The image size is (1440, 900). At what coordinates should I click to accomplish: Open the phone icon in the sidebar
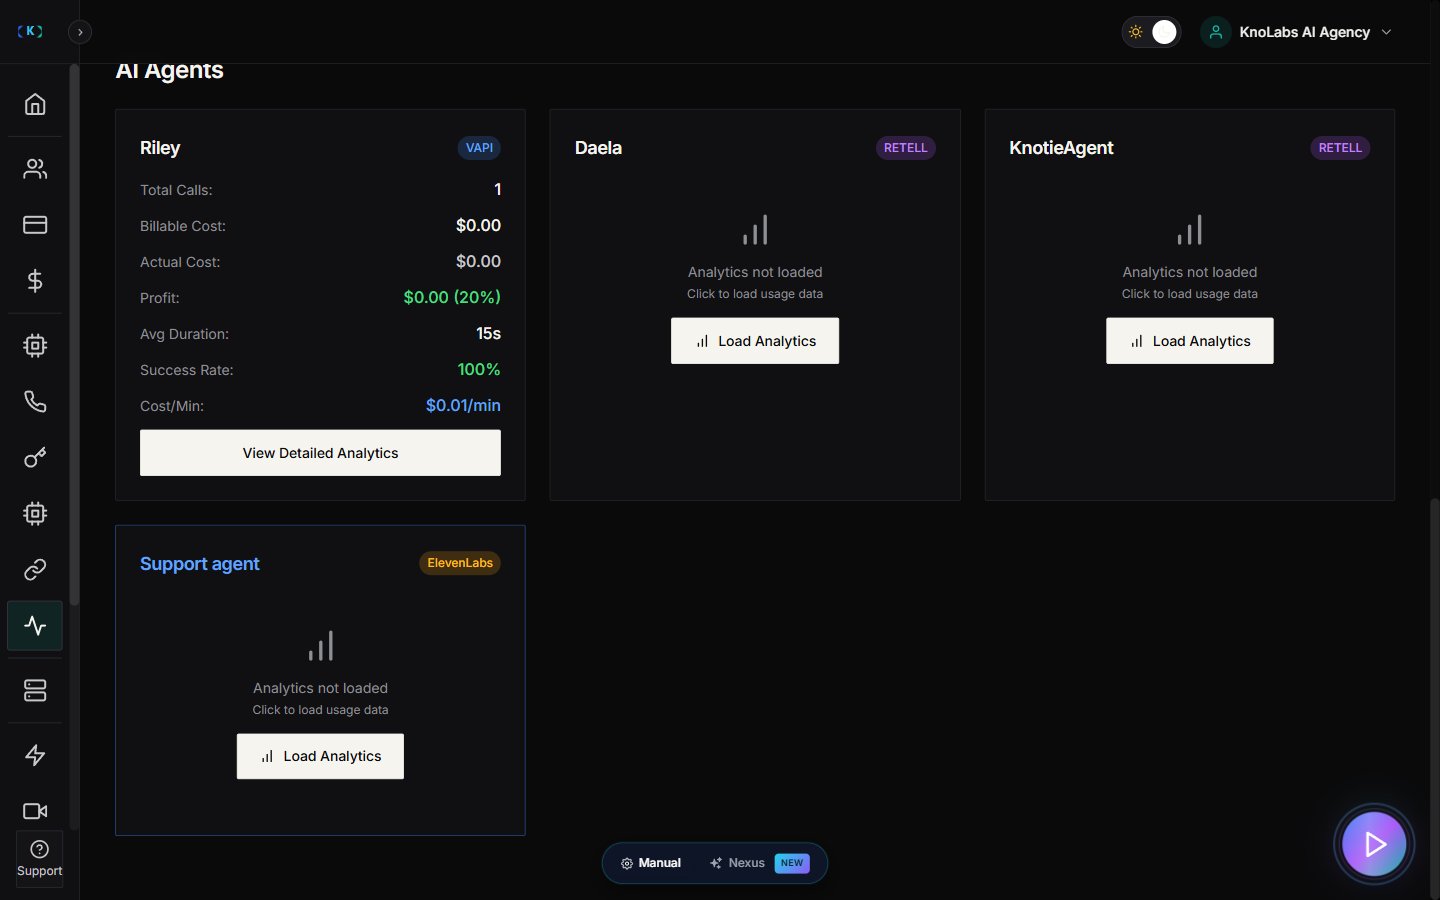click(x=35, y=402)
